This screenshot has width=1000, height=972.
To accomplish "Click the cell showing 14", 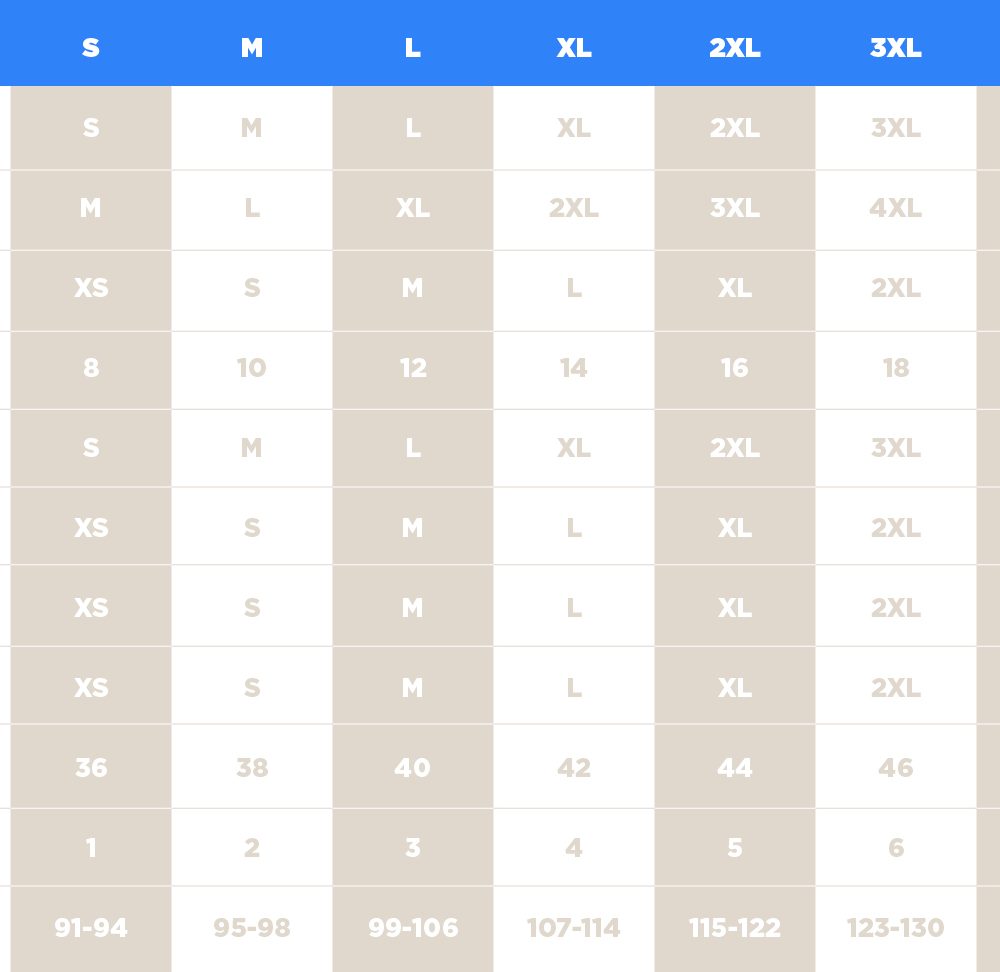I will [x=574, y=368].
